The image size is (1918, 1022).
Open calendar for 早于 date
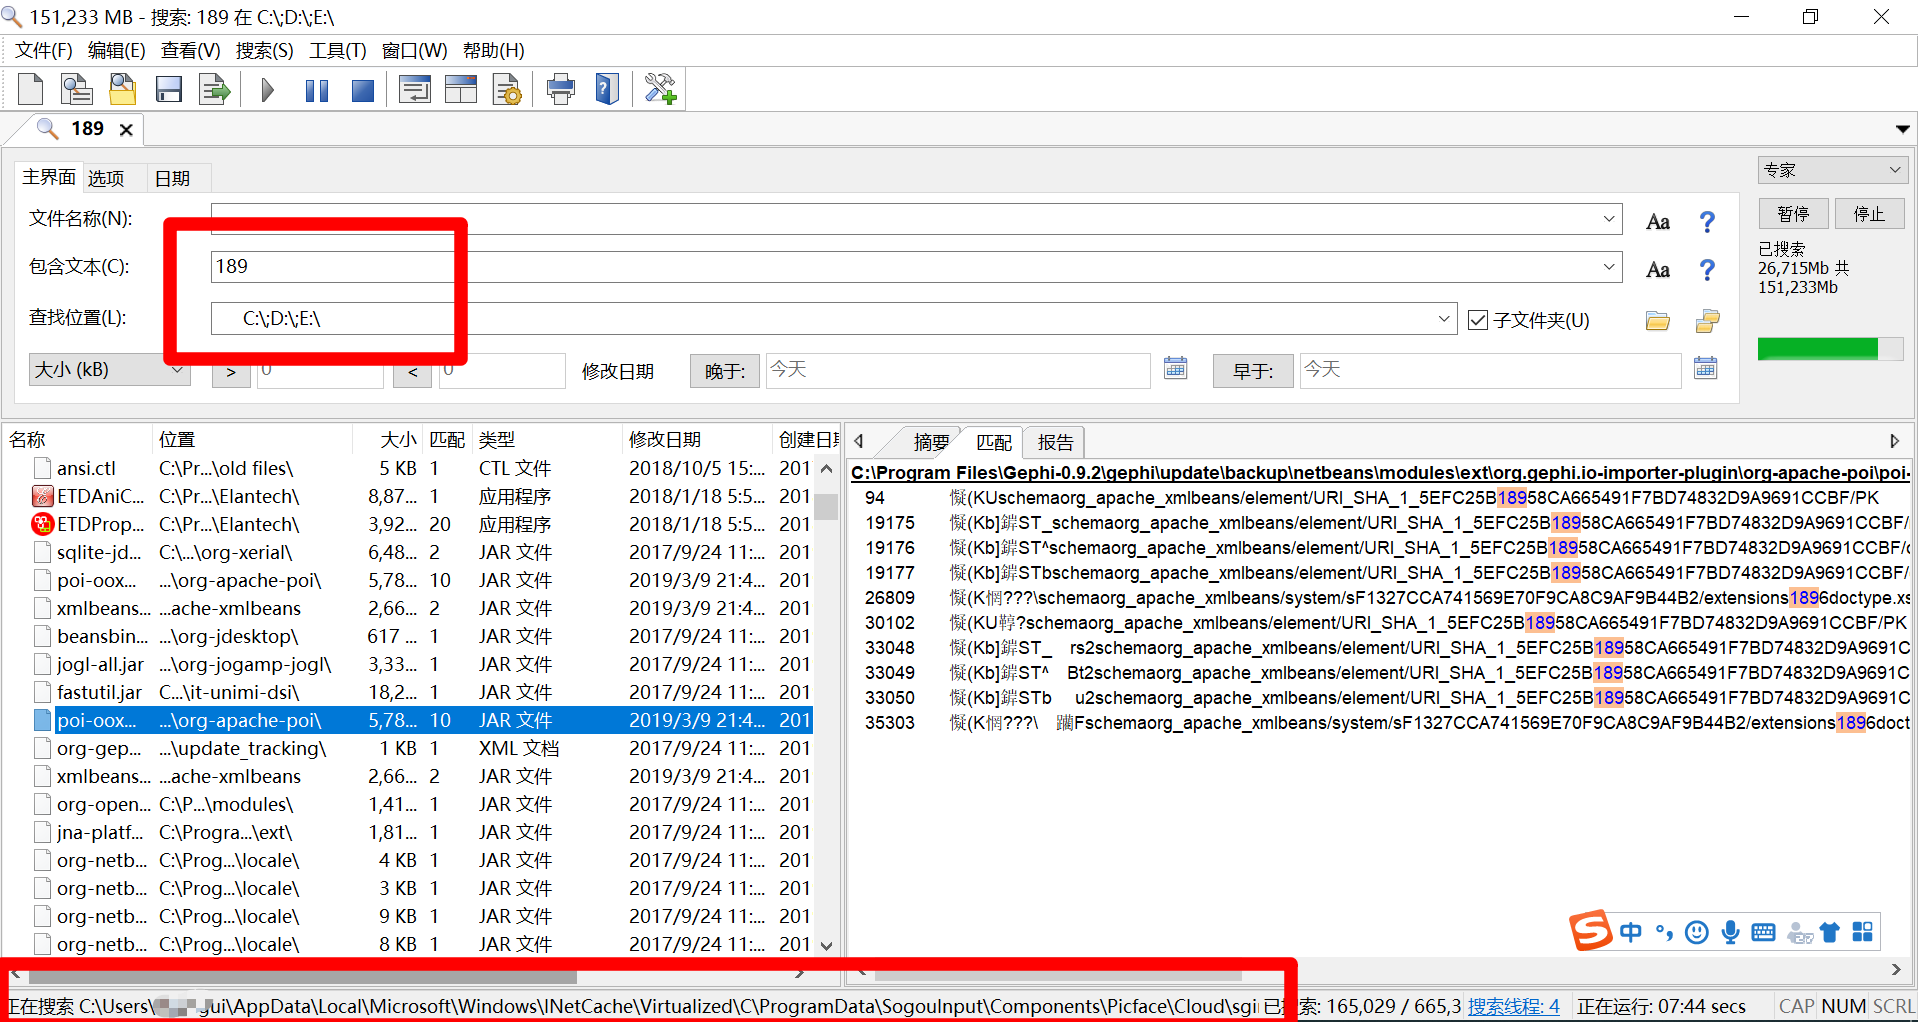(x=1706, y=368)
